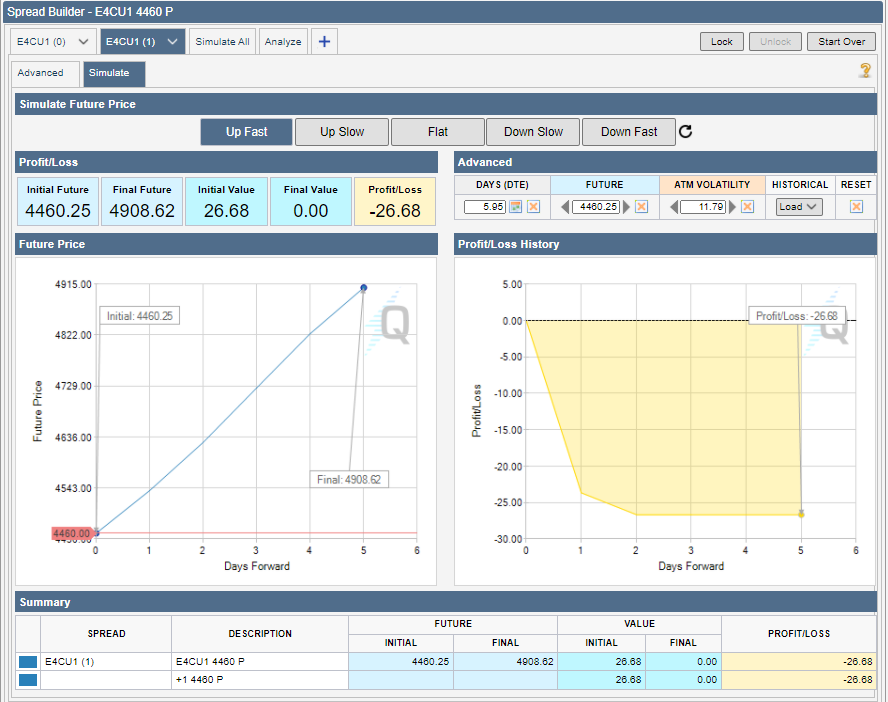
Task: Clear the Future price override
Action: pos(641,207)
